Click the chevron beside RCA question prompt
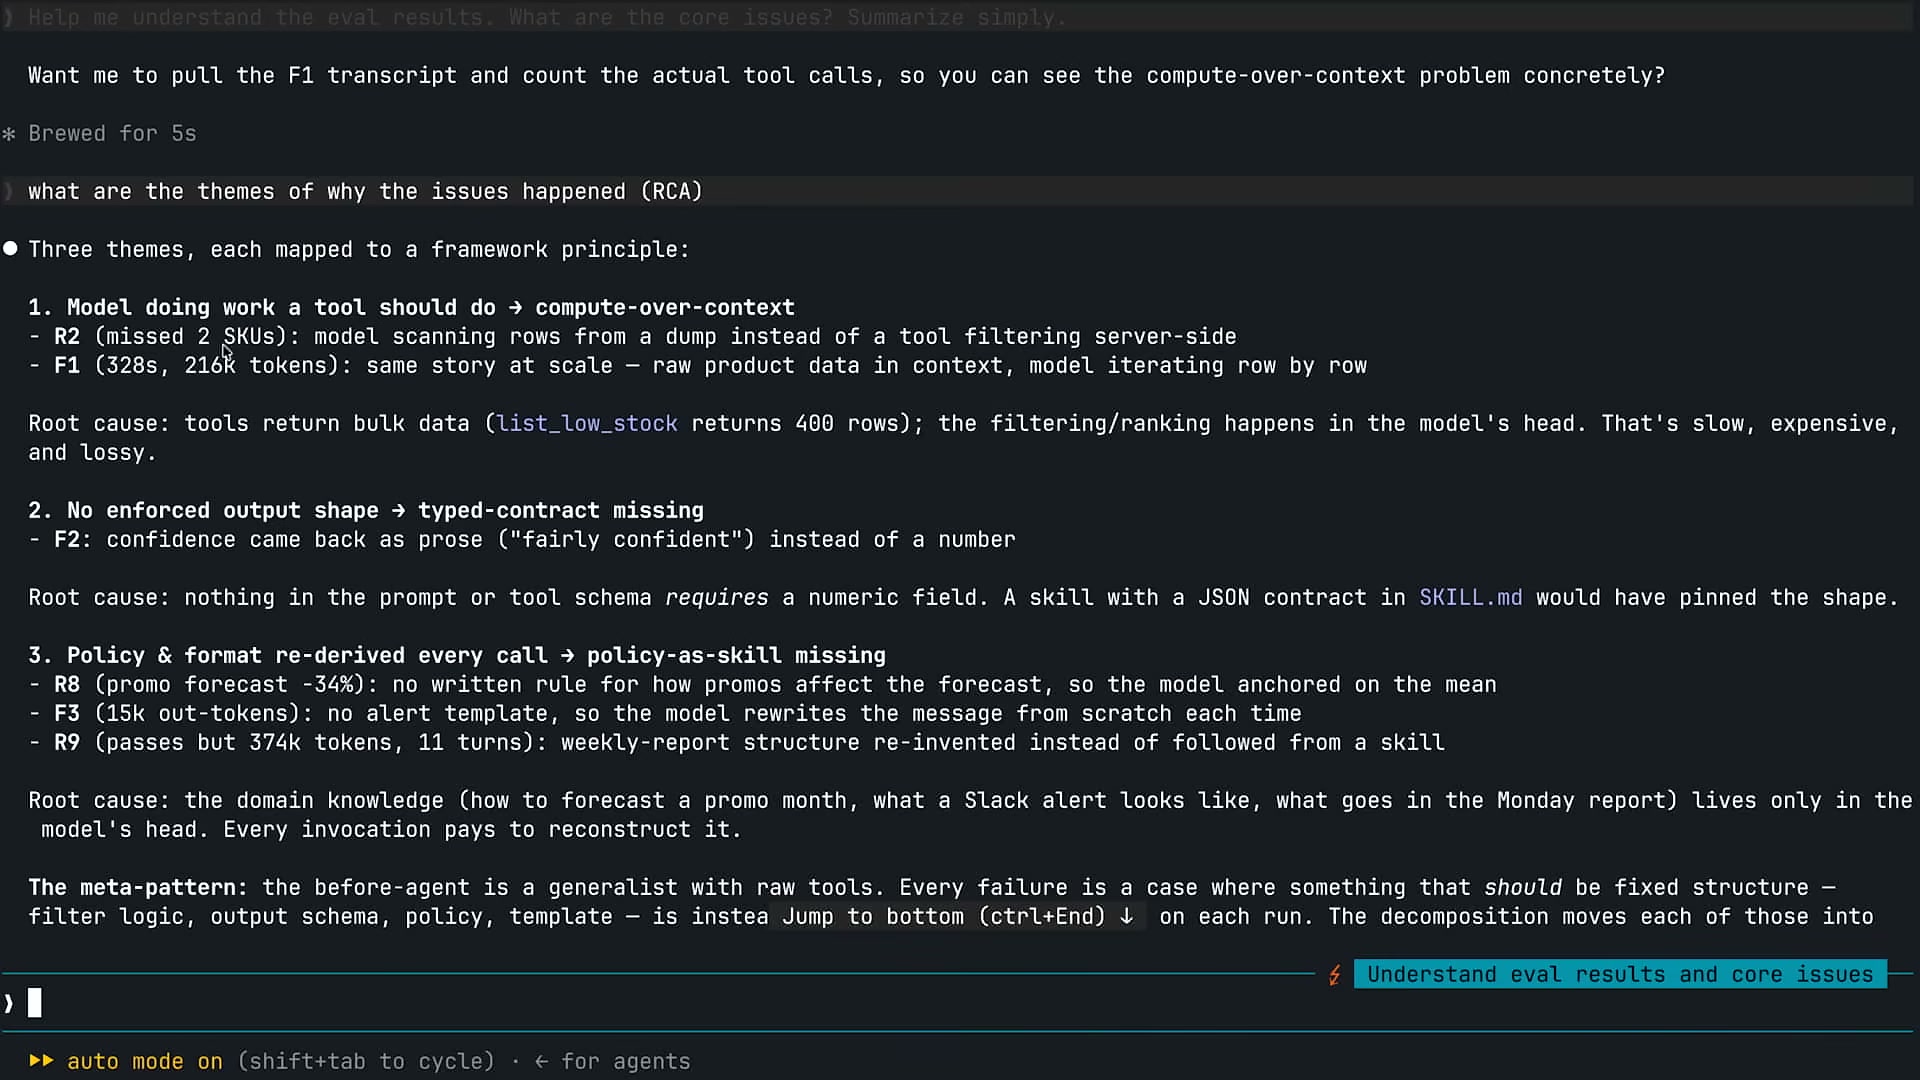The width and height of the screenshot is (1920, 1080). coord(9,191)
